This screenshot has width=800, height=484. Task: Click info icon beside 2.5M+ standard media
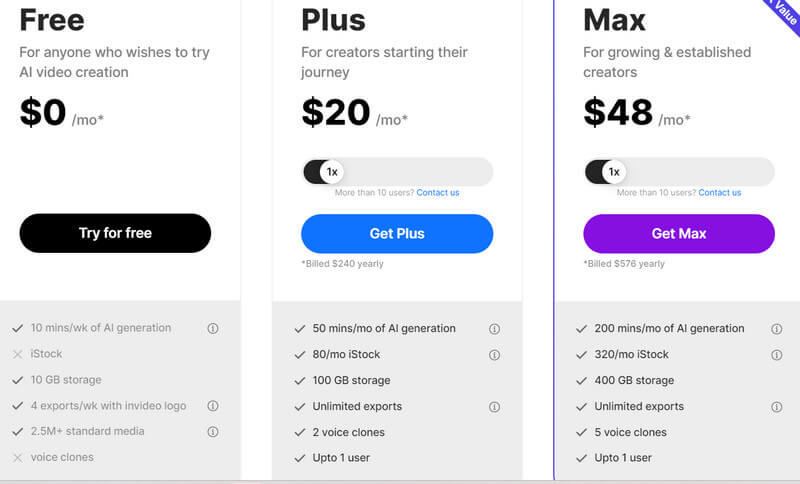click(212, 432)
